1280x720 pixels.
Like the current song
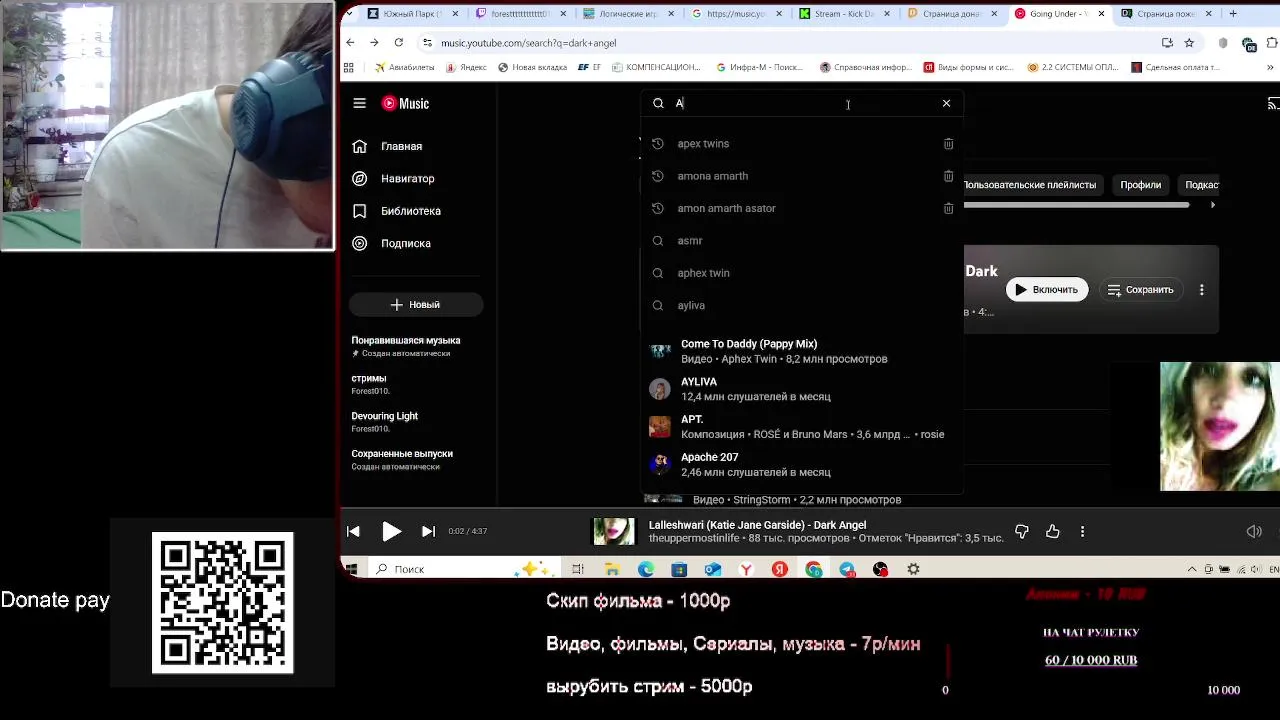coord(1052,531)
